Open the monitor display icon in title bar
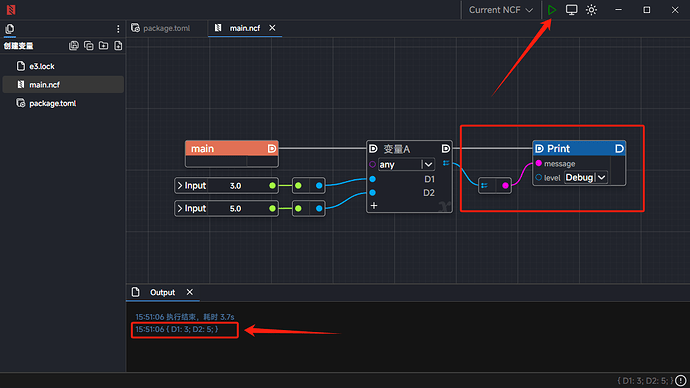 point(571,10)
